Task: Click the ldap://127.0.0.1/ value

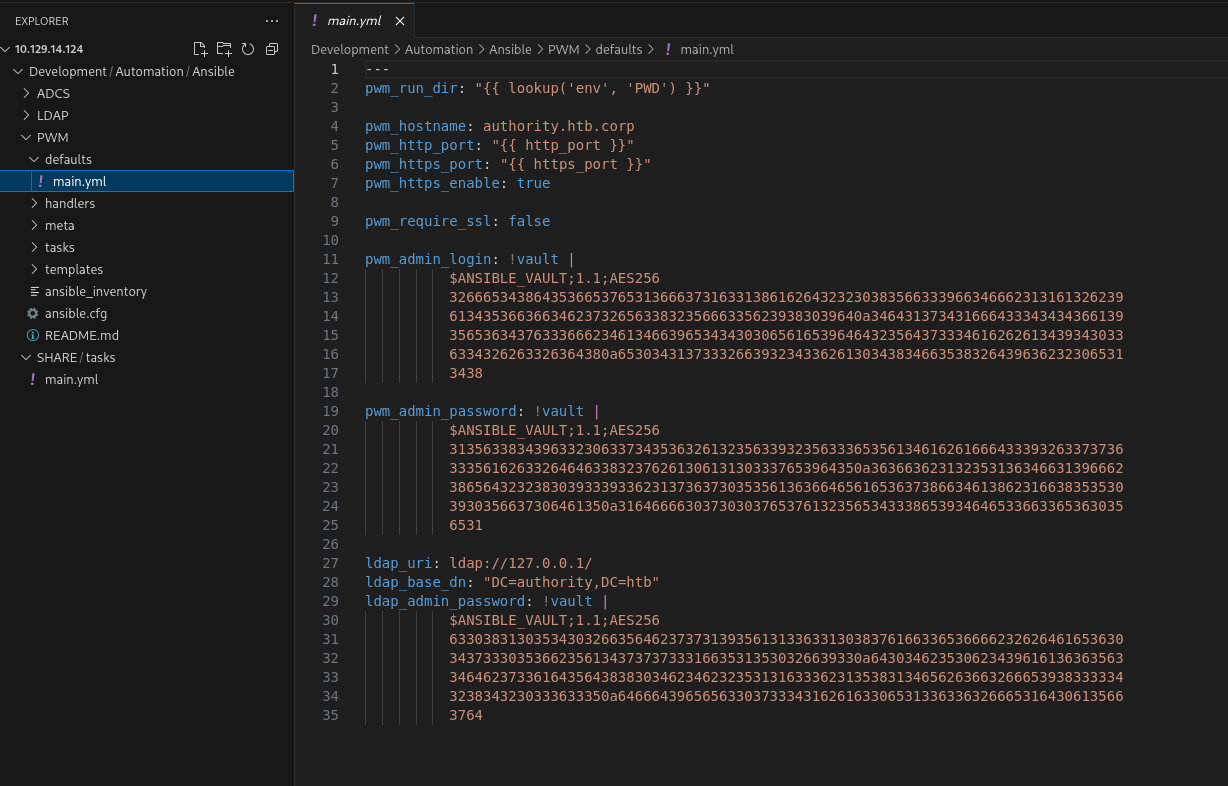Action: (x=520, y=563)
